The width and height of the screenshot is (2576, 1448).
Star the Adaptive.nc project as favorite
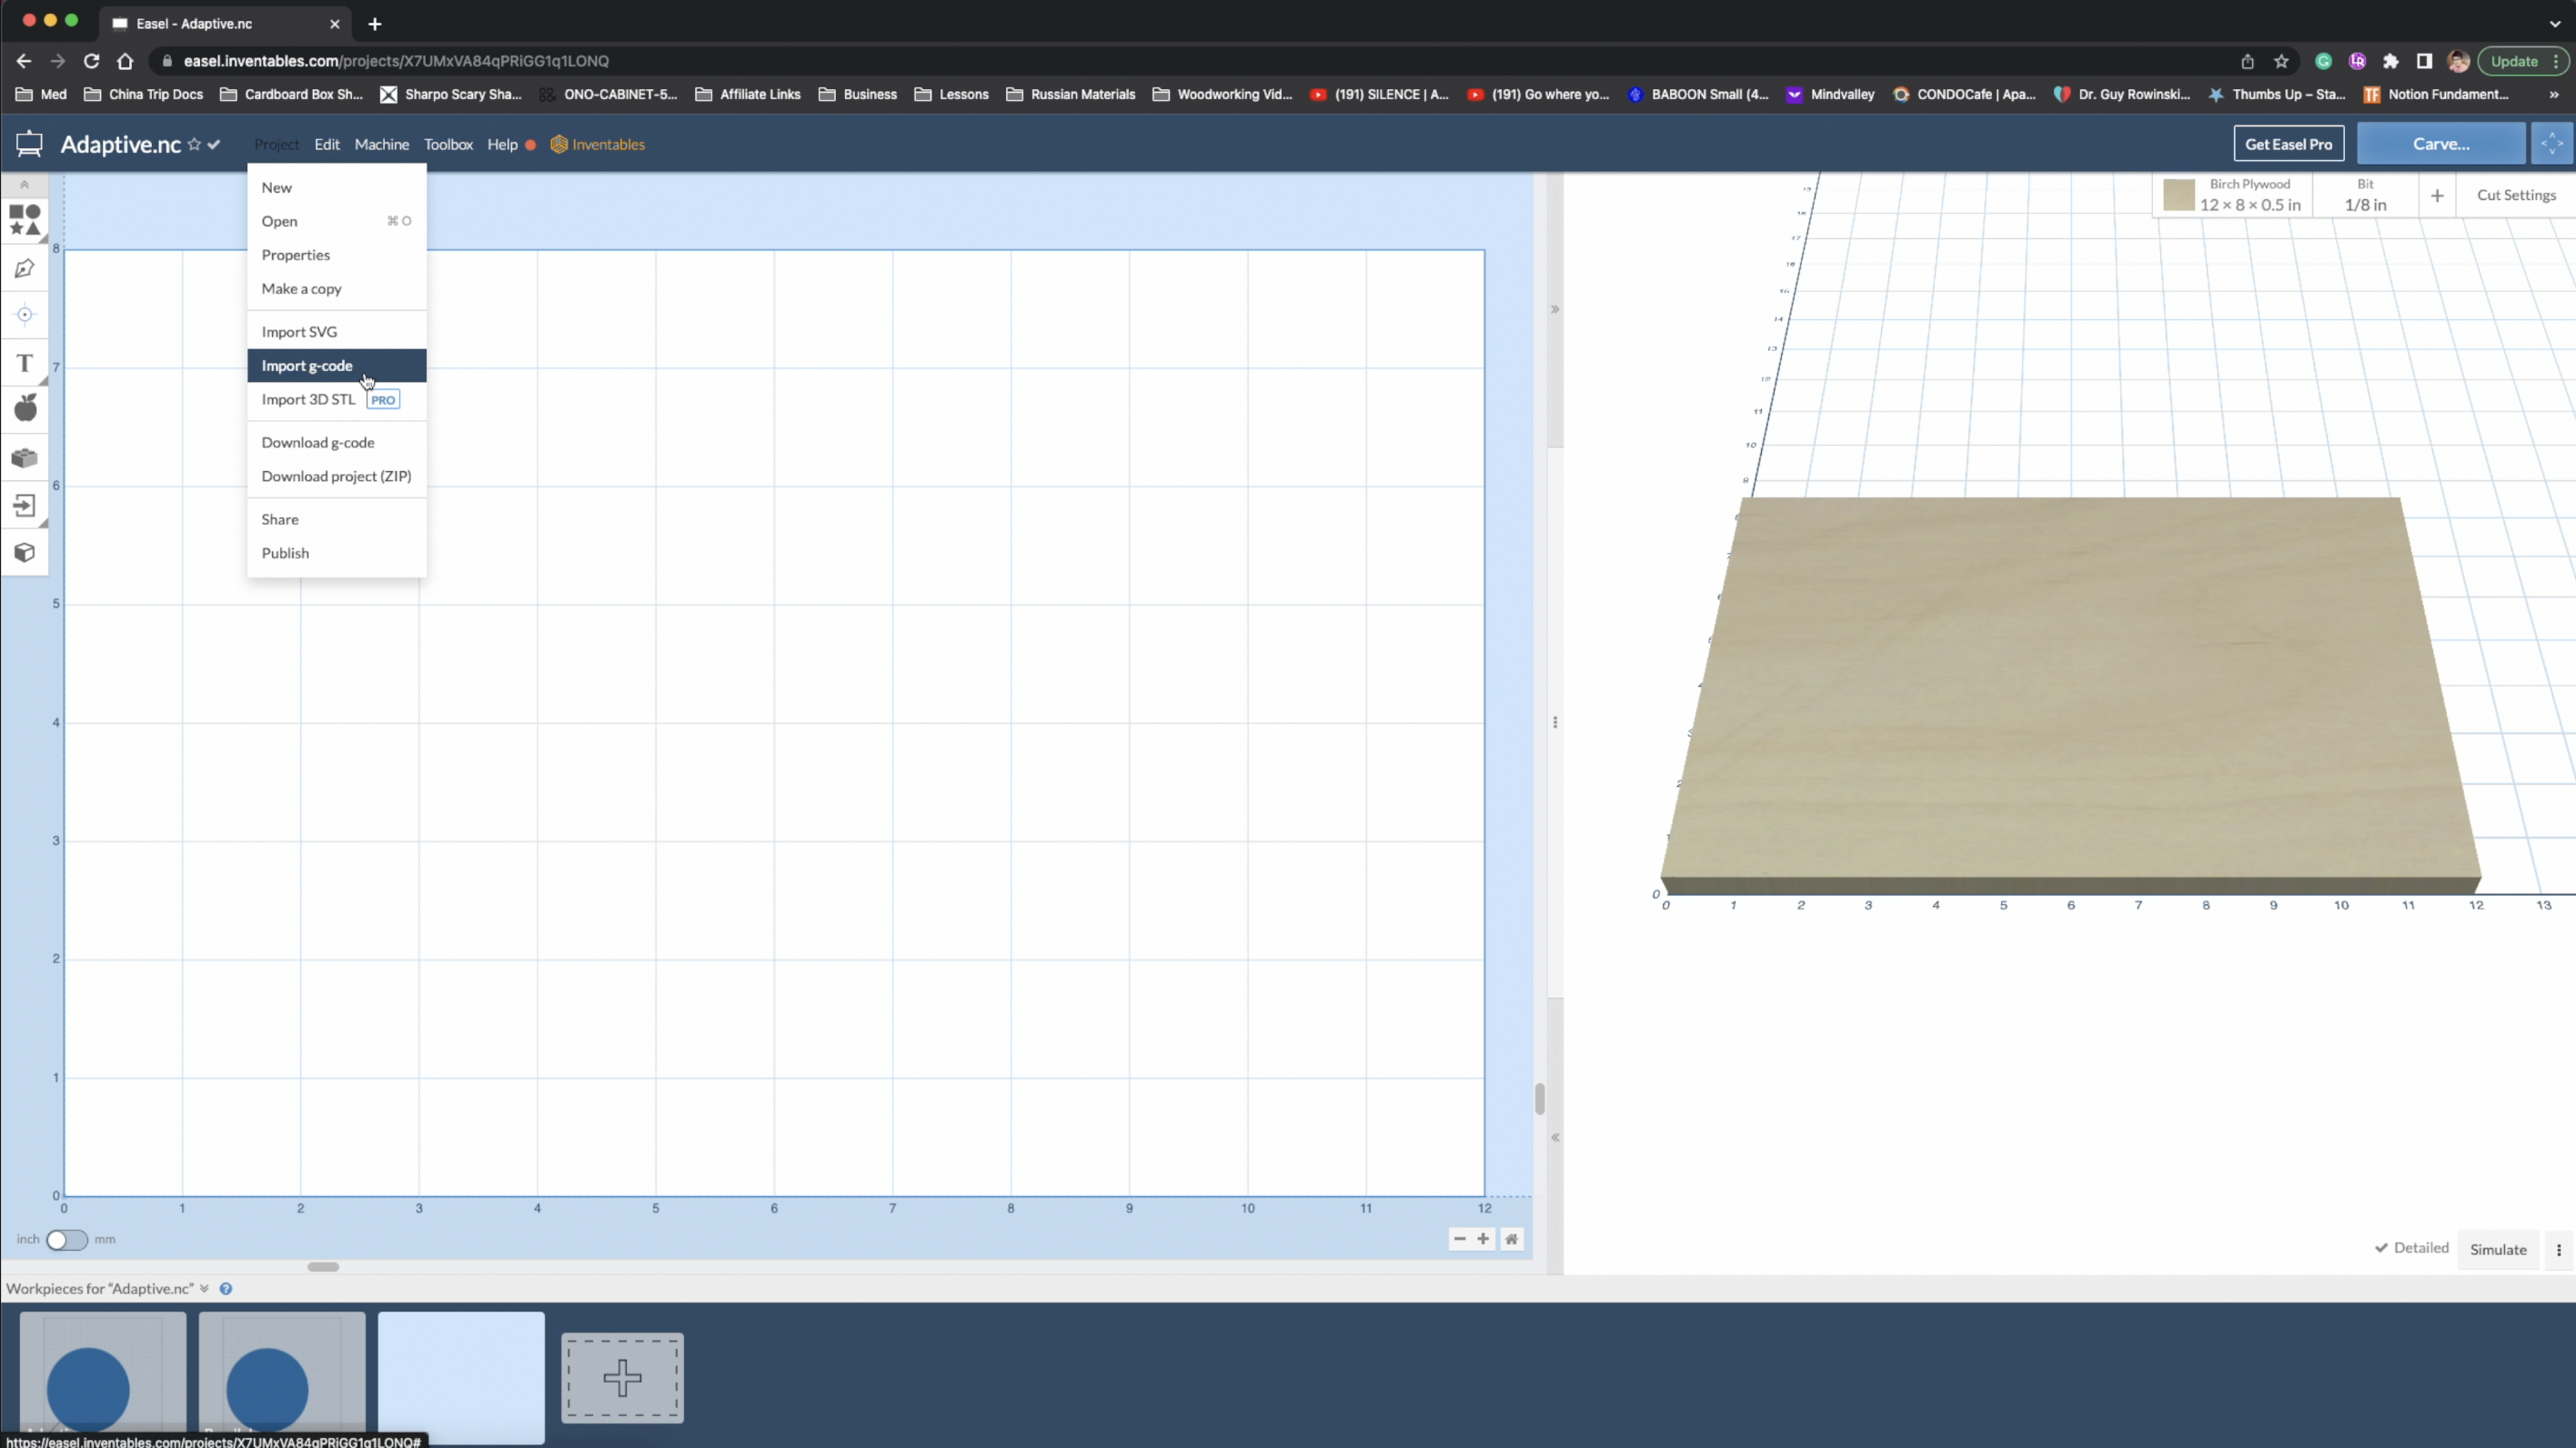[x=194, y=144]
